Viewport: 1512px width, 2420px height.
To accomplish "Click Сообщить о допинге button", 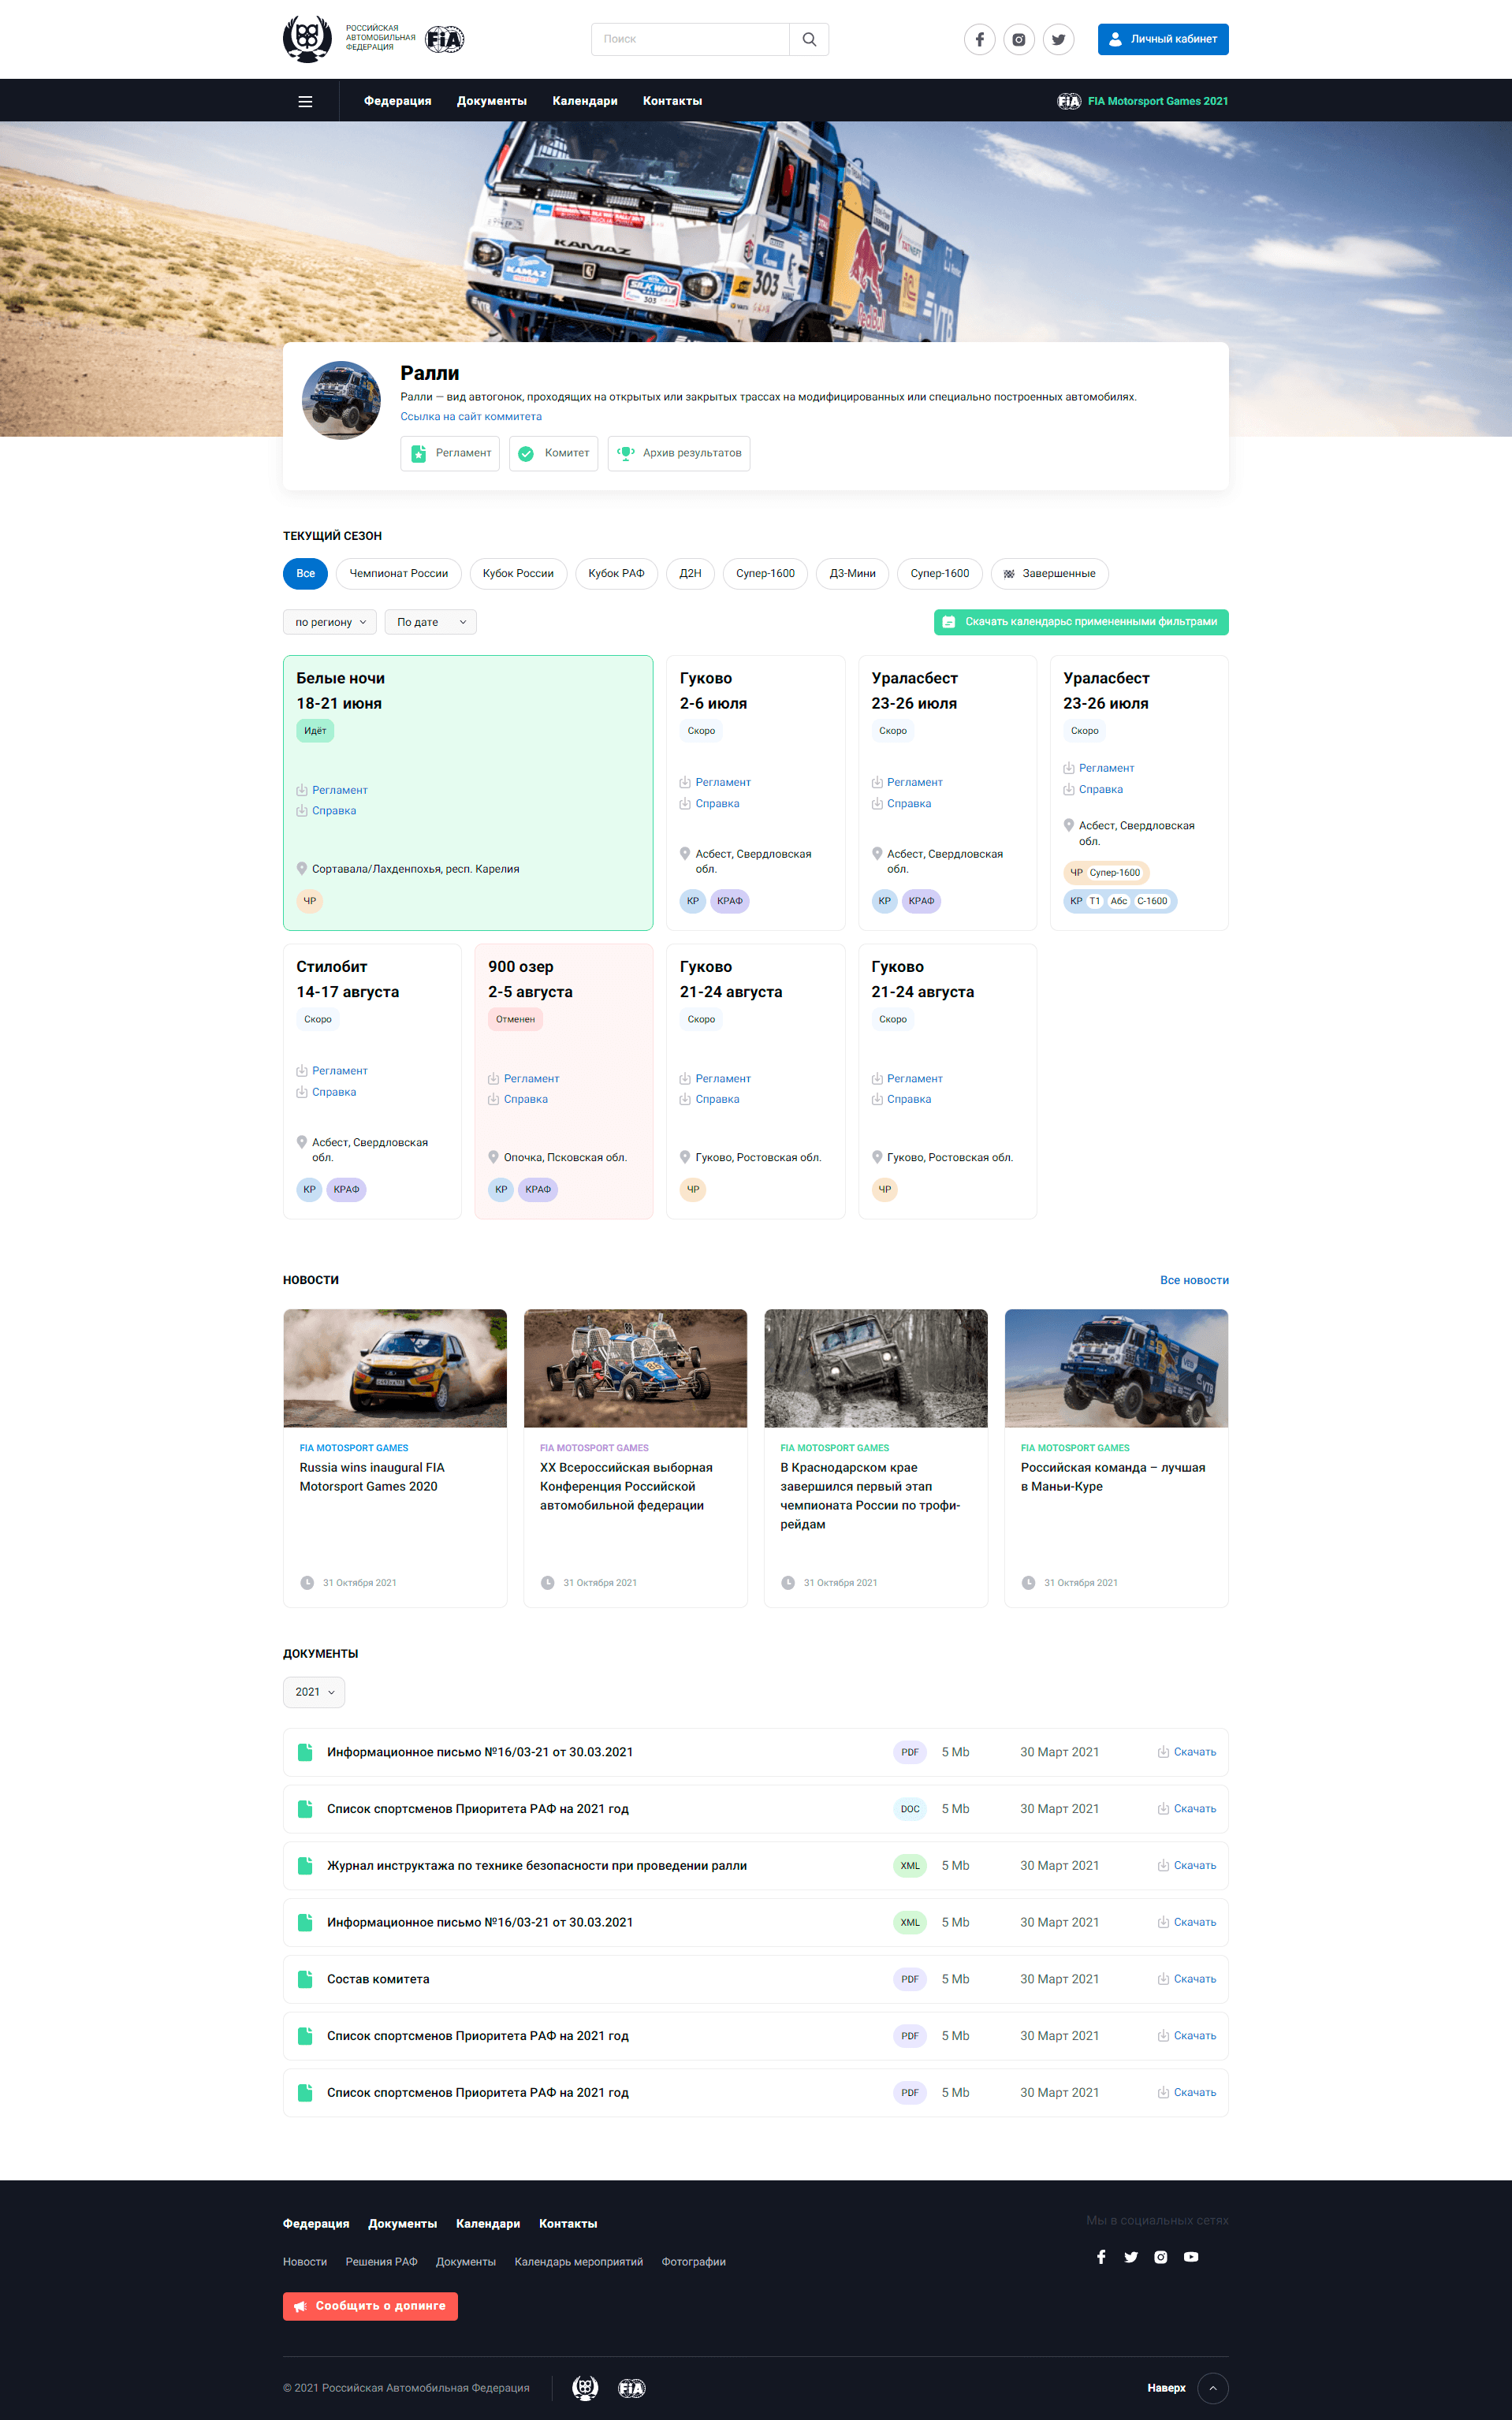I will point(370,2305).
